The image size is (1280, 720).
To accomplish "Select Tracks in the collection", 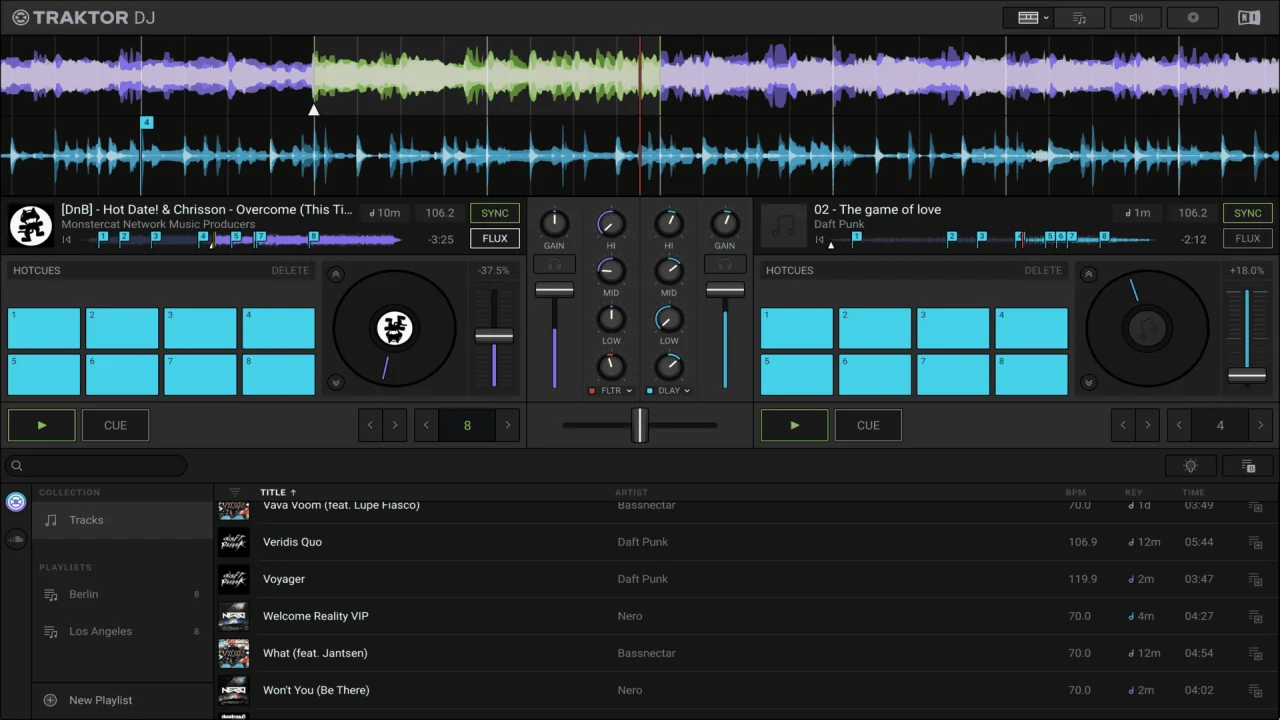I will [122, 520].
